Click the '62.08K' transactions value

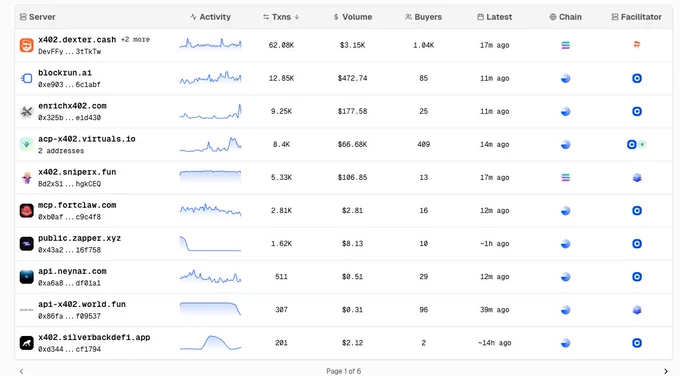point(281,45)
